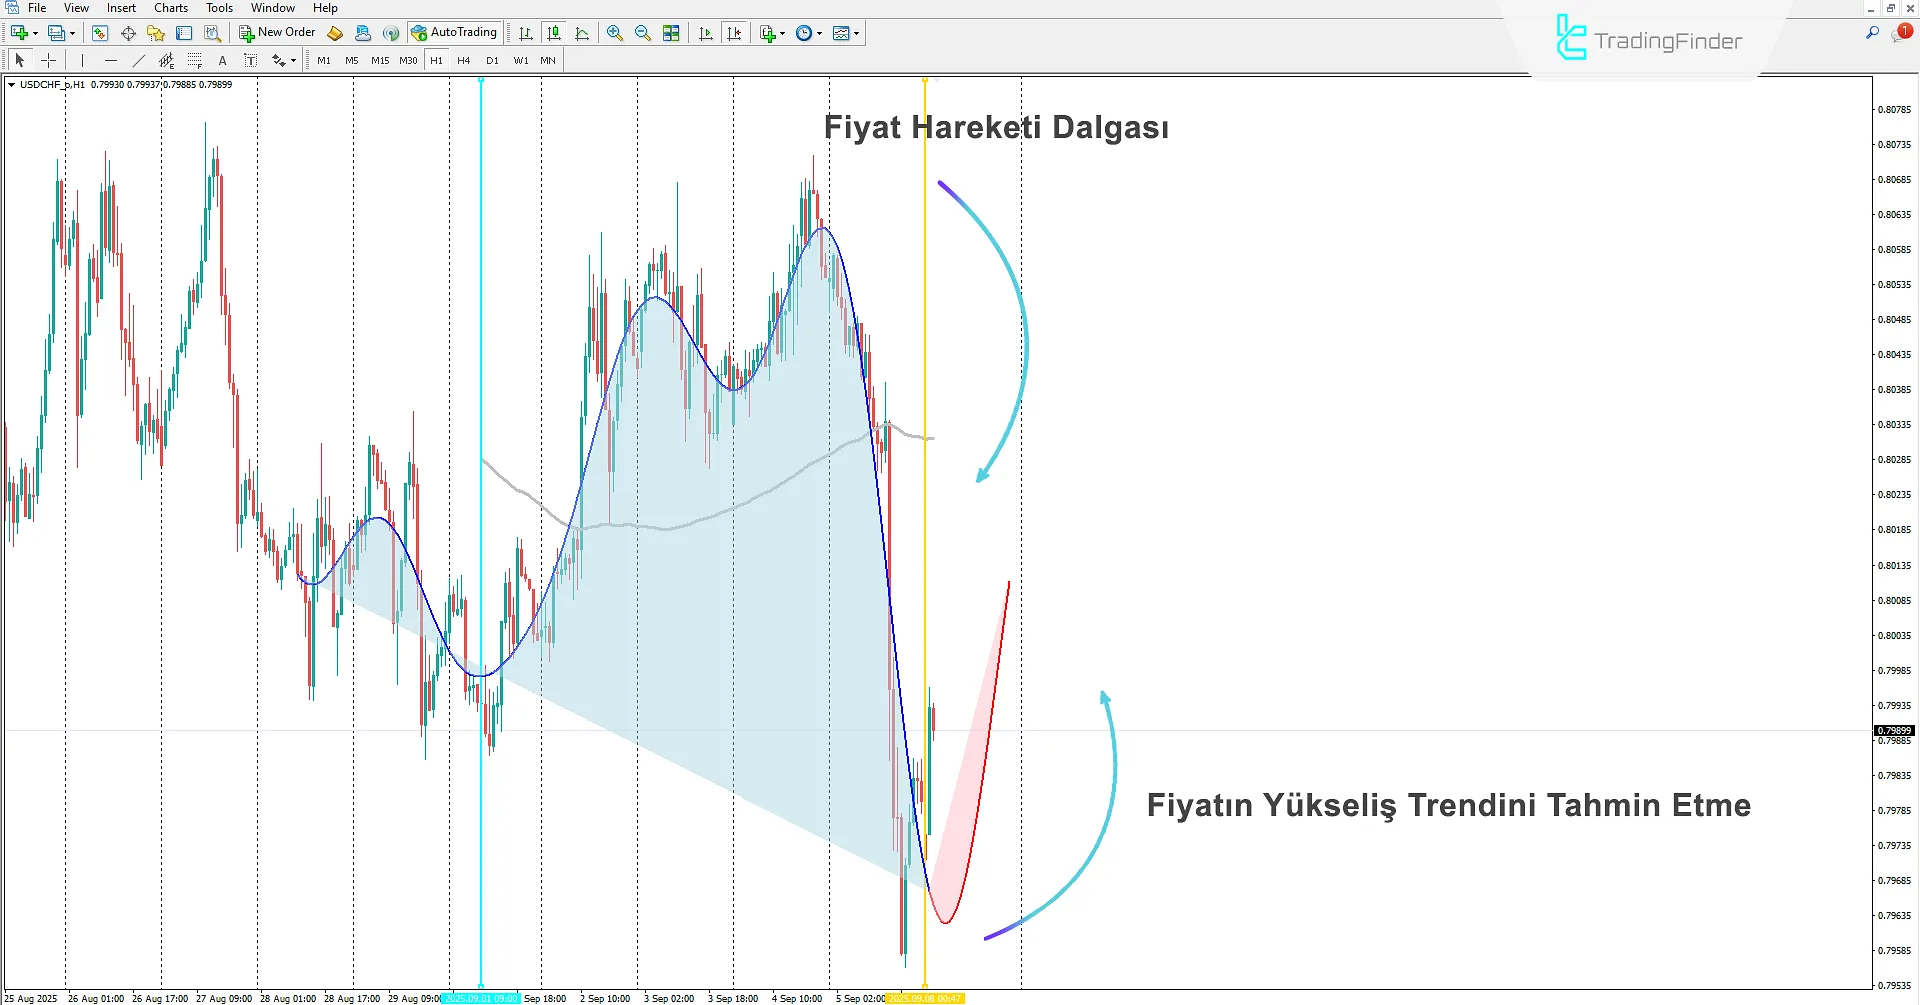This screenshot has height=1005, width=1920.
Task: Toggle the AutoTrading button
Action: pyautogui.click(x=454, y=33)
